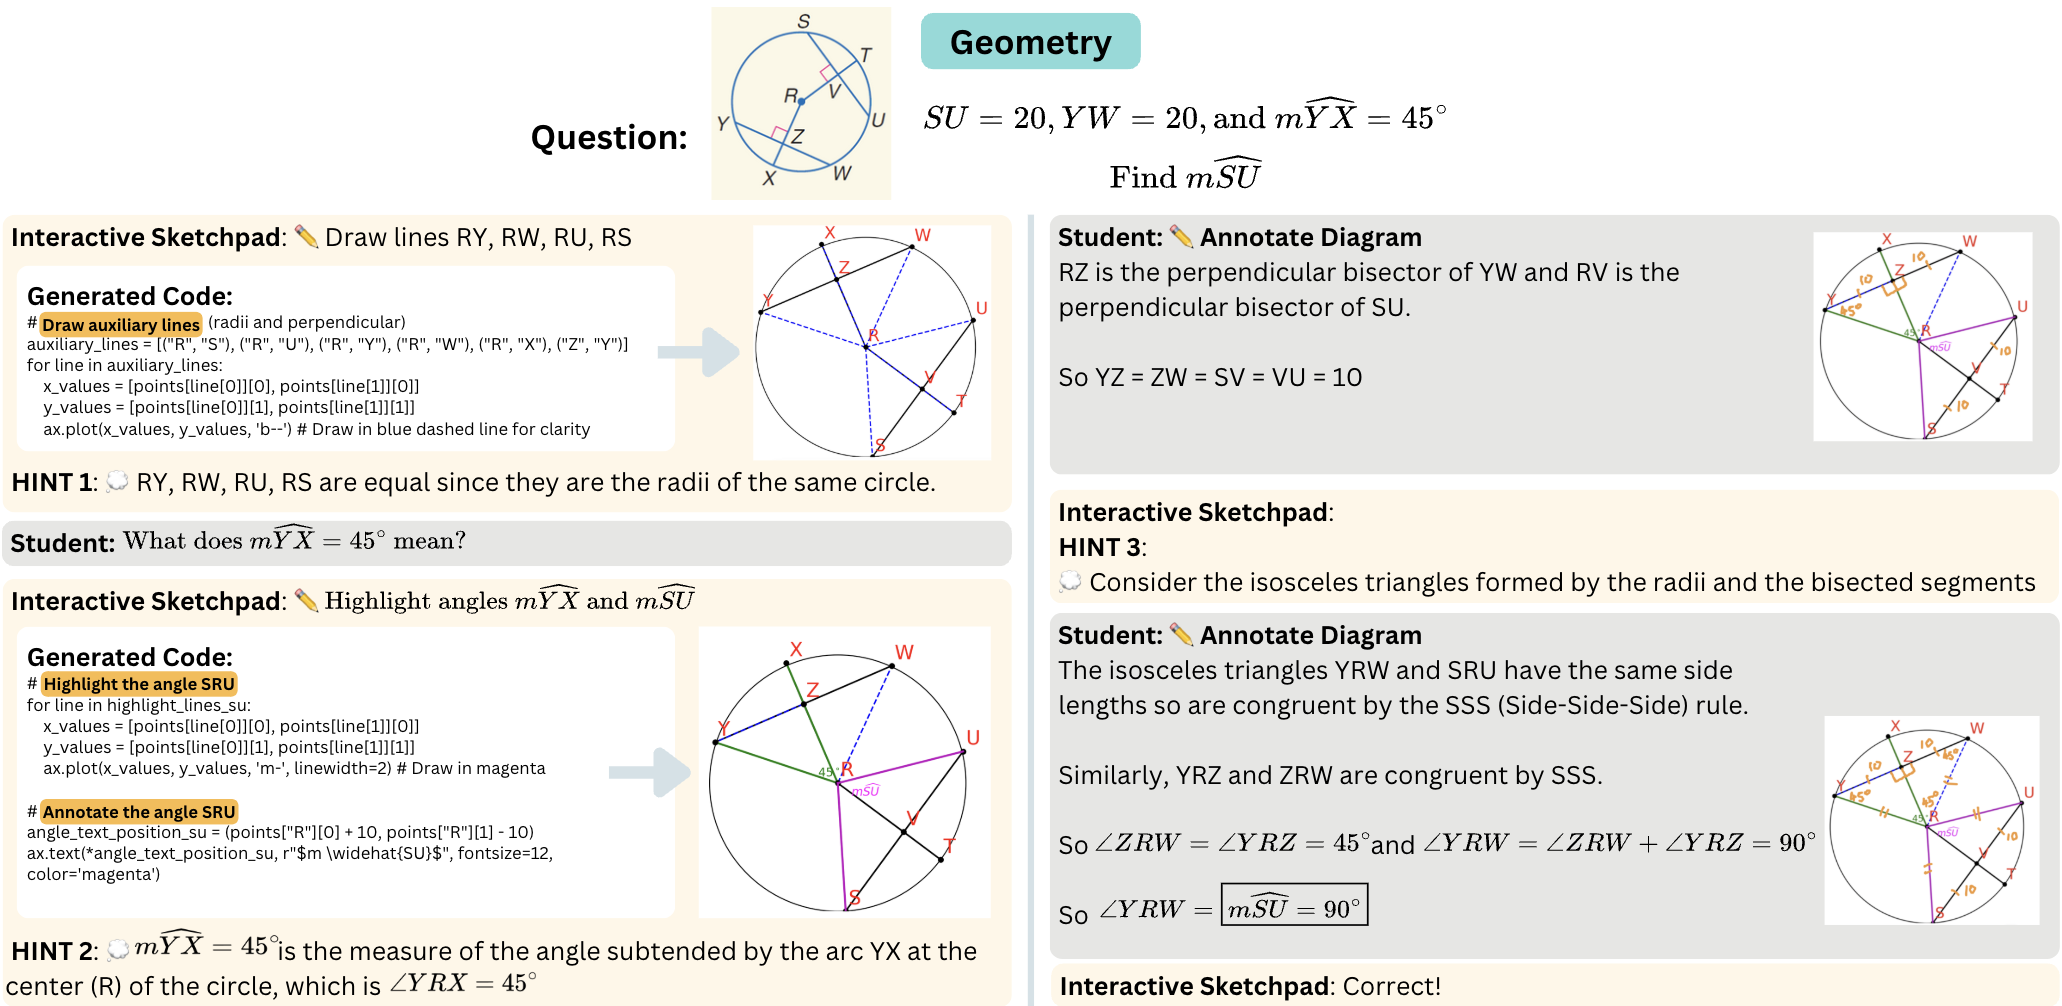Click the speech bubble icon in HINT 3

pos(1070,582)
